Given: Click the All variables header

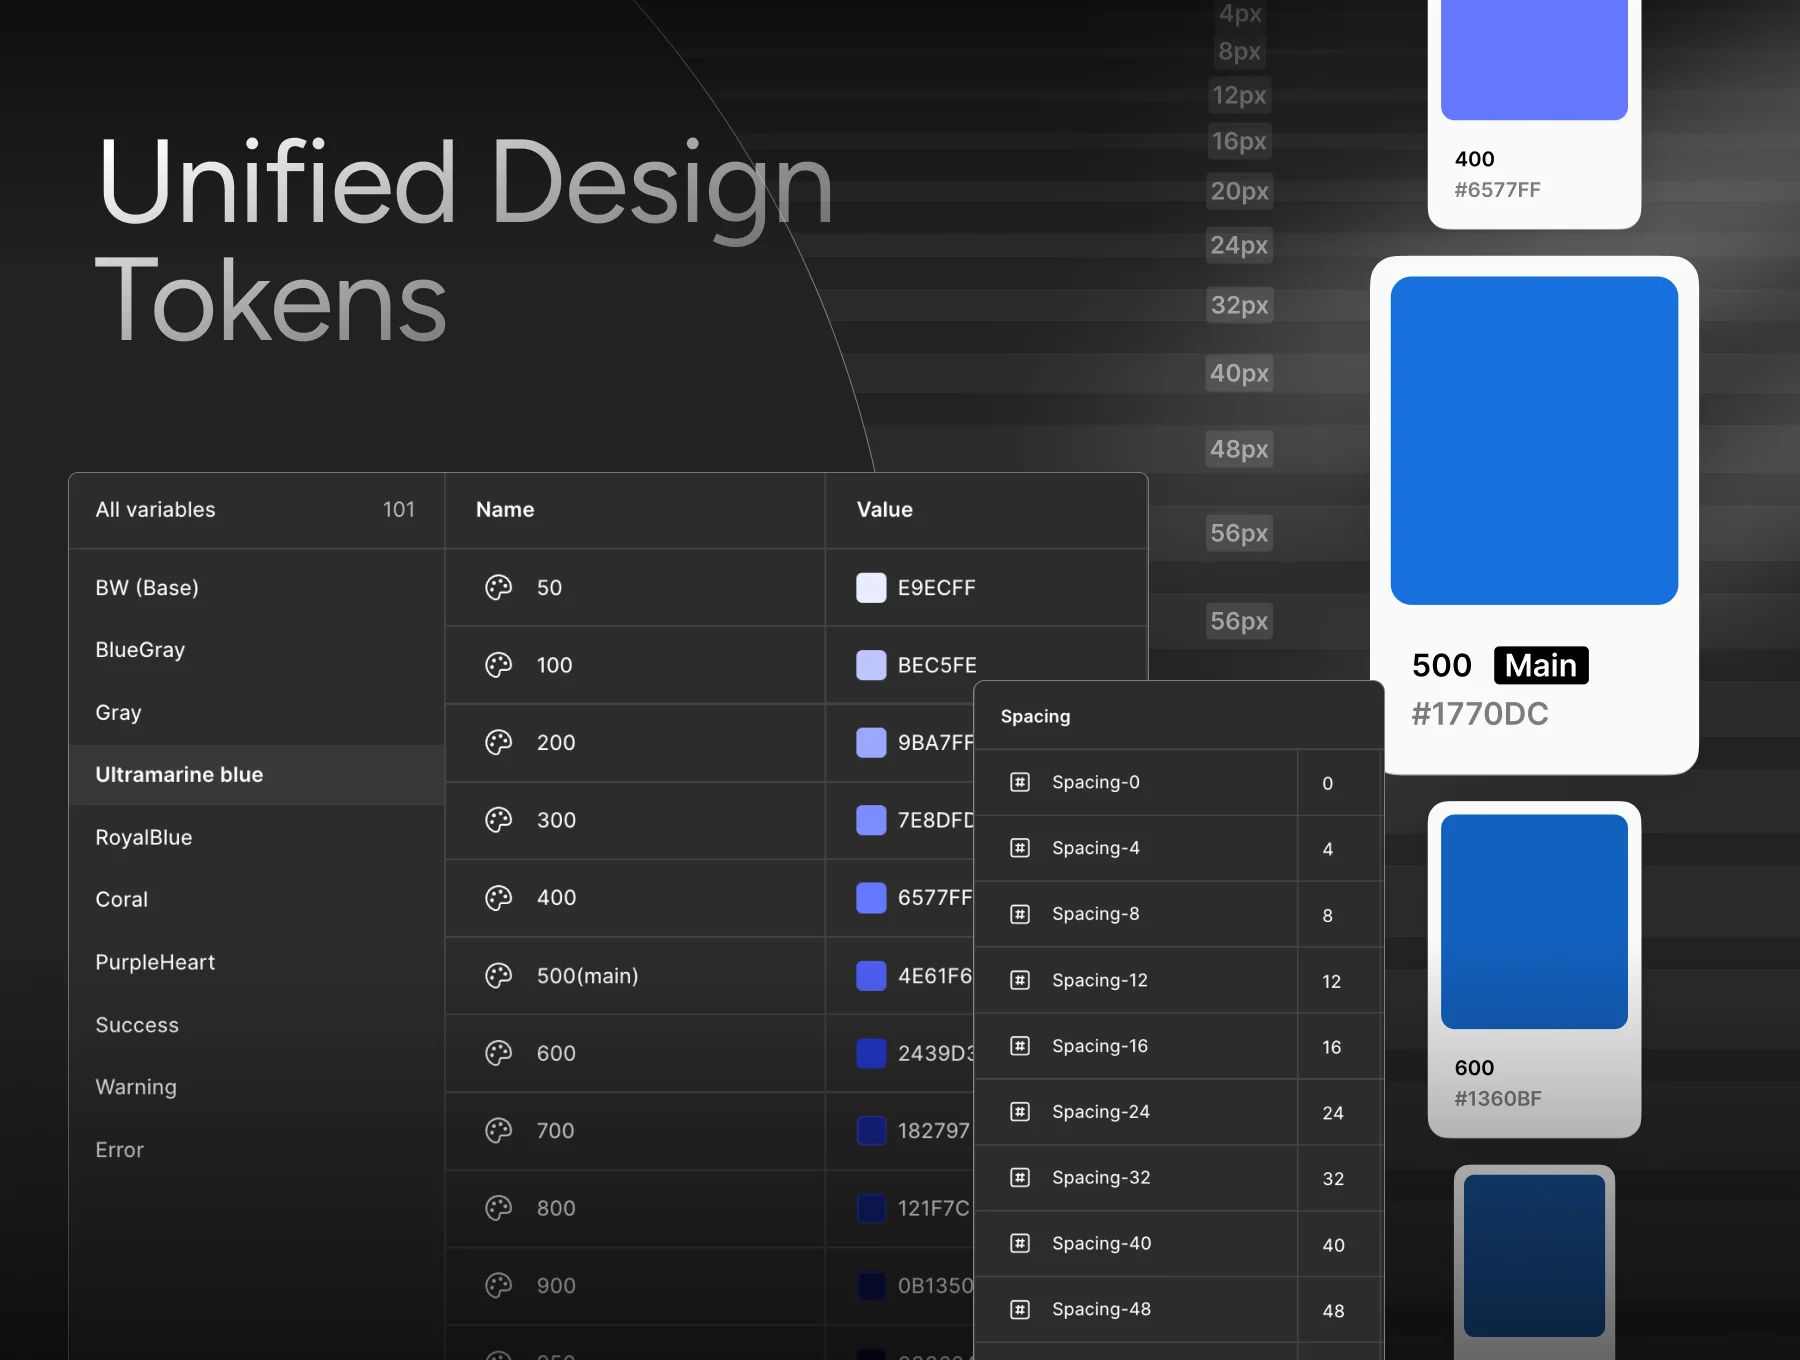Looking at the screenshot, I should 256,510.
